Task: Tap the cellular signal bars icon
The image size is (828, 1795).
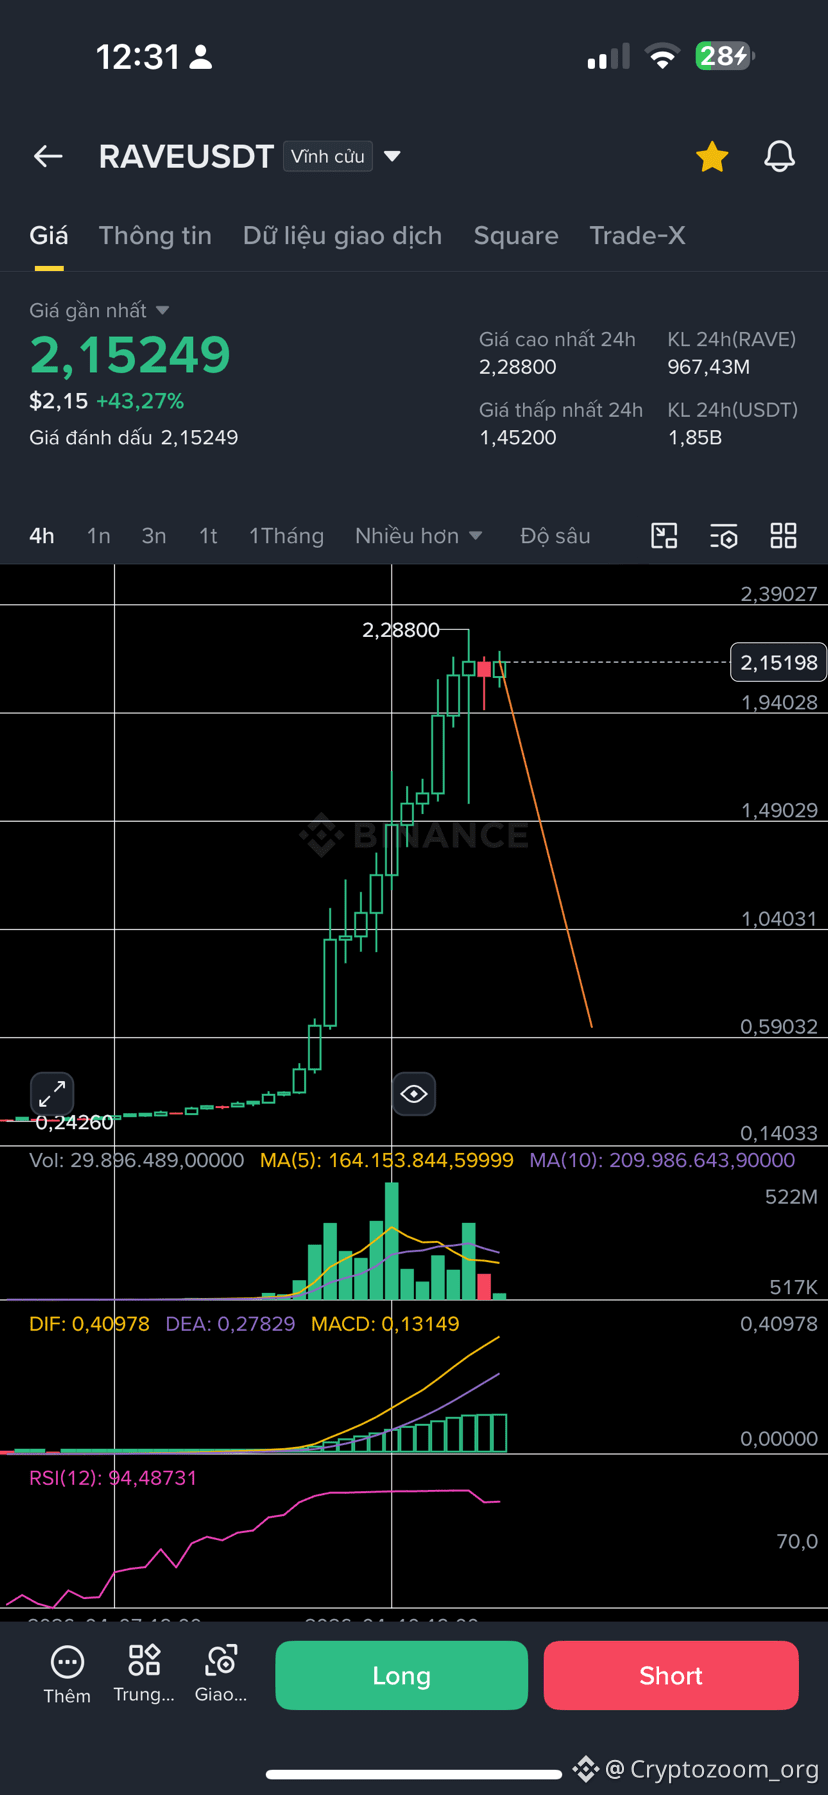Action: tap(608, 56)
